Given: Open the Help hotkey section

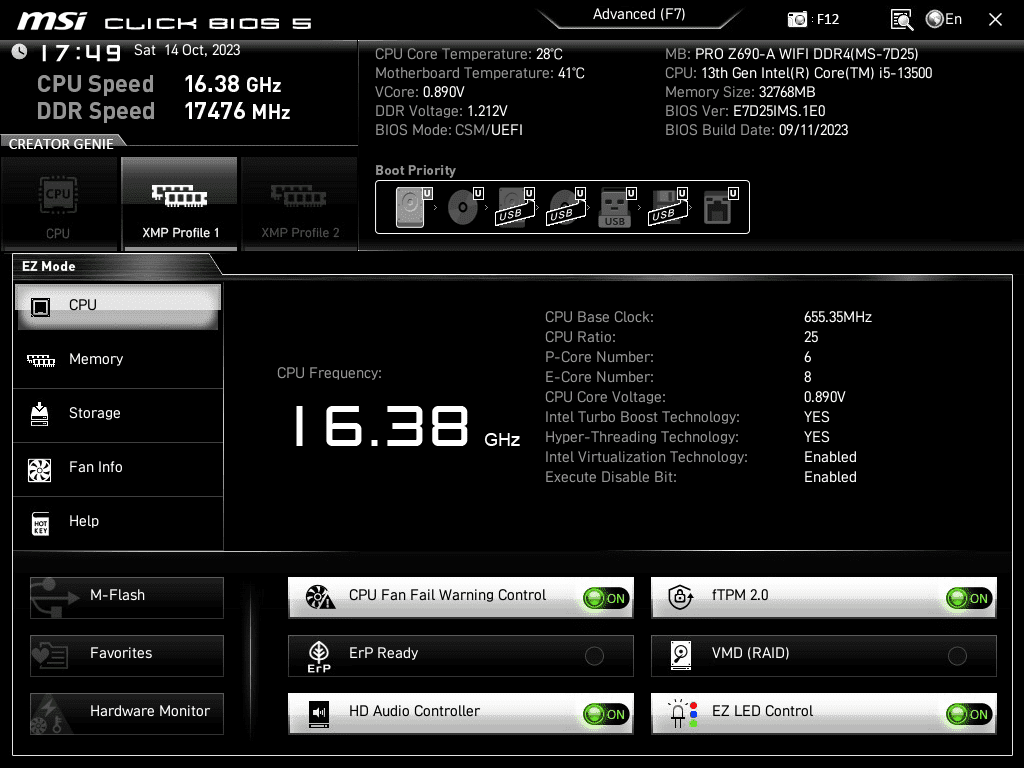Looking at the screenshot, I should point(118,522).
